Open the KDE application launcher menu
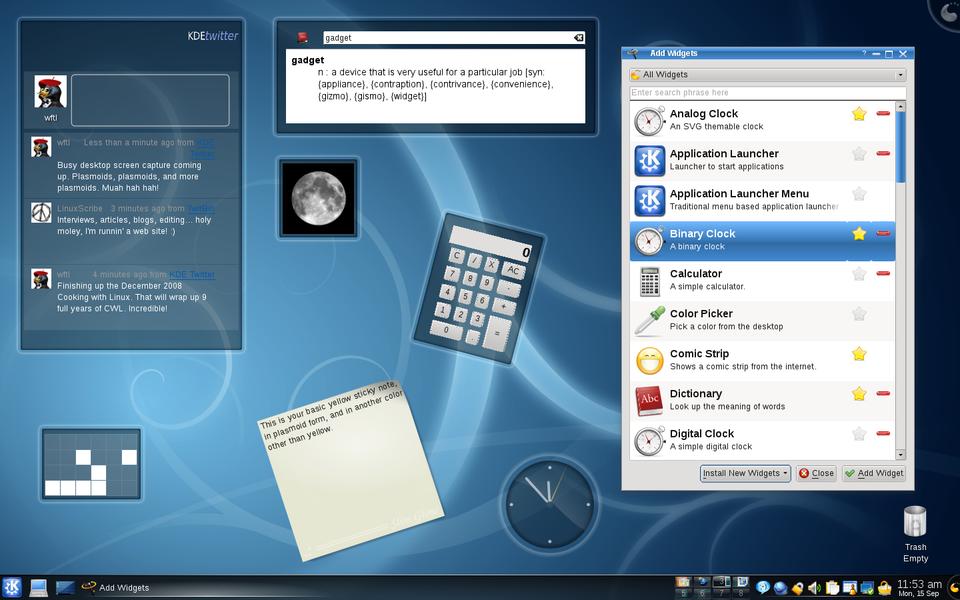Image resolution: width=960 pixels, height=600 pixels. [13, 587]
